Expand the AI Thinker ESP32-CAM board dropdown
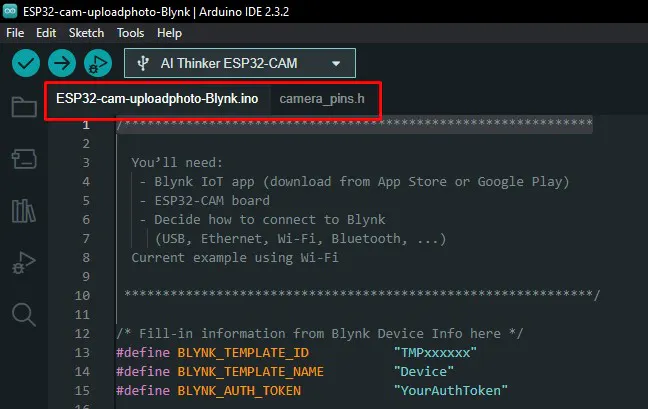The width and height of the screenshot is (648, 409). [x=240, y=63]
